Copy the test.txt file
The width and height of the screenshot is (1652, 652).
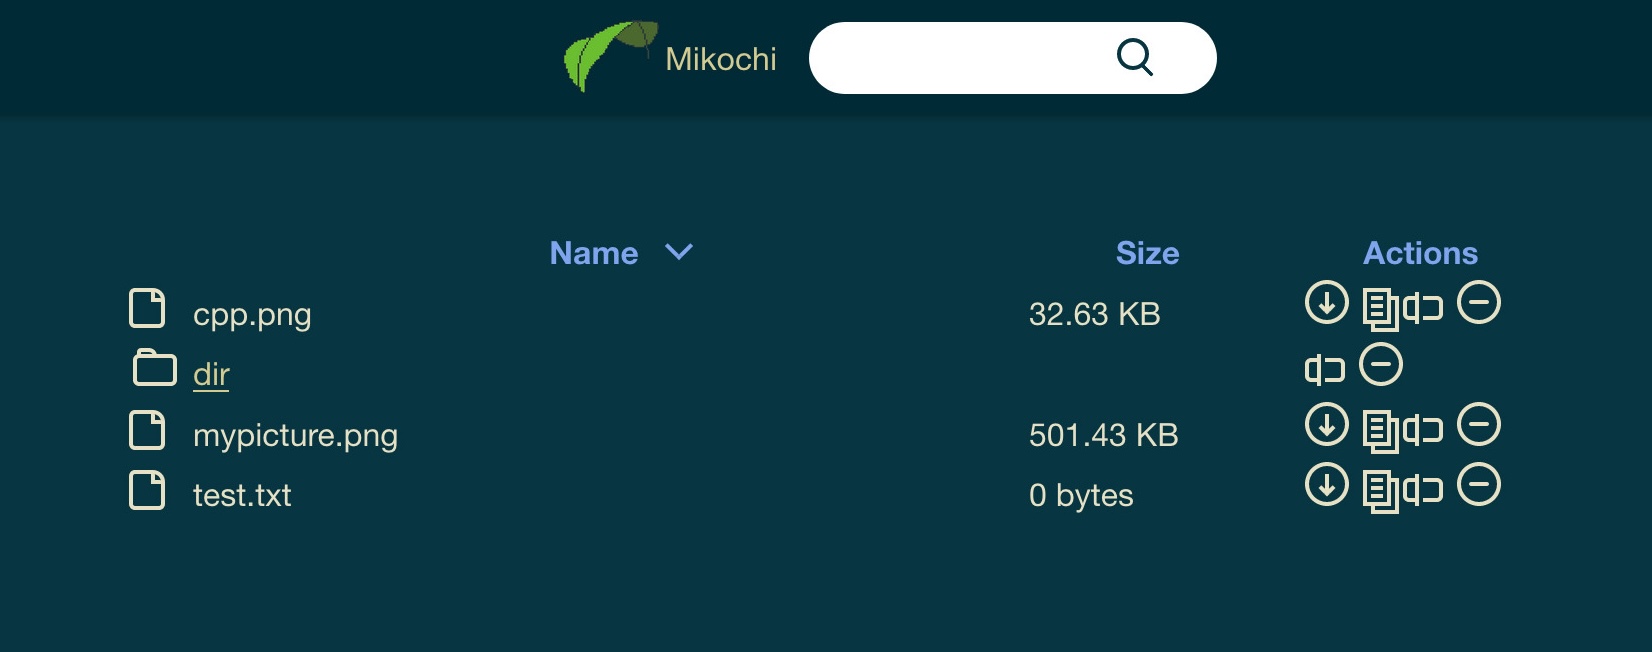(1381, 491)
